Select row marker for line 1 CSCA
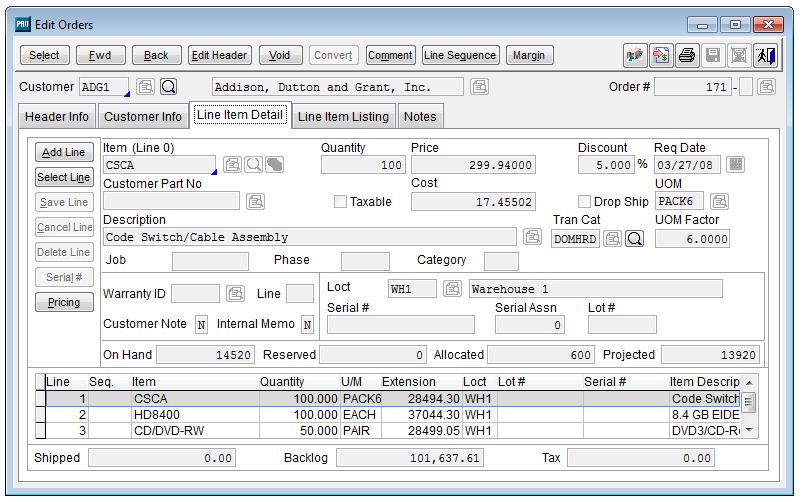 (x=40, y=399)
